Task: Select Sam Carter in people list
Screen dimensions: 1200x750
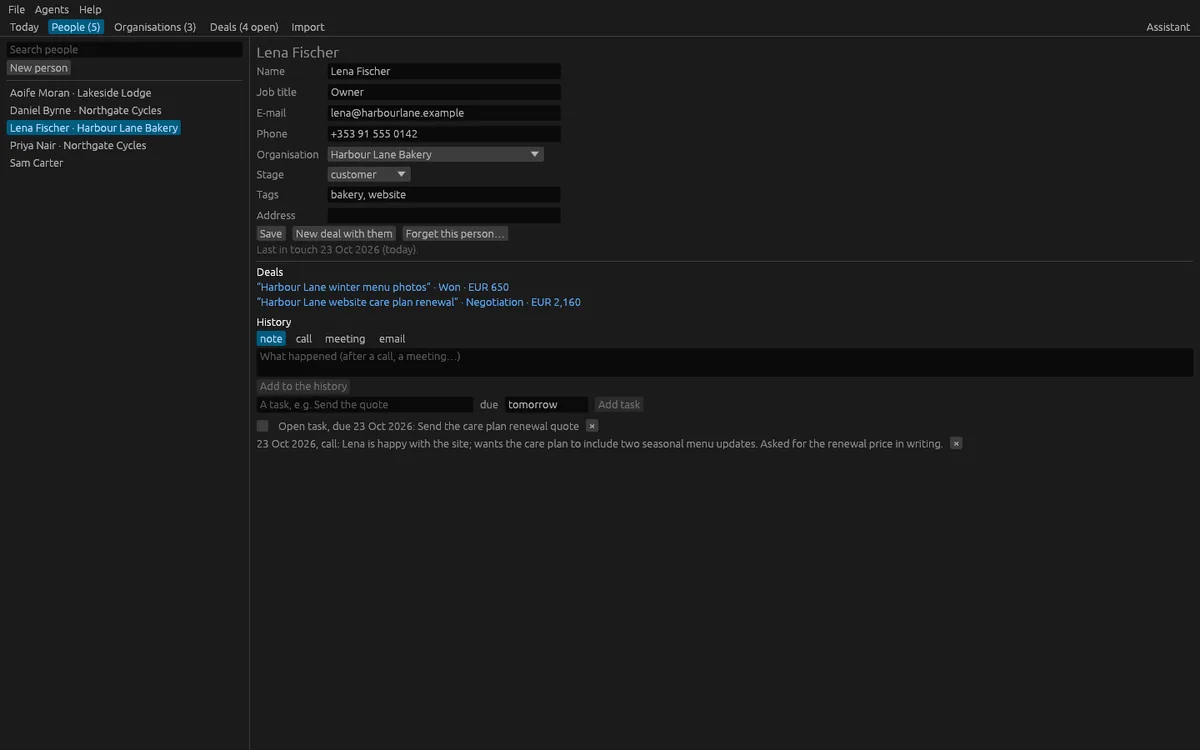Action: tap(37, 163)
